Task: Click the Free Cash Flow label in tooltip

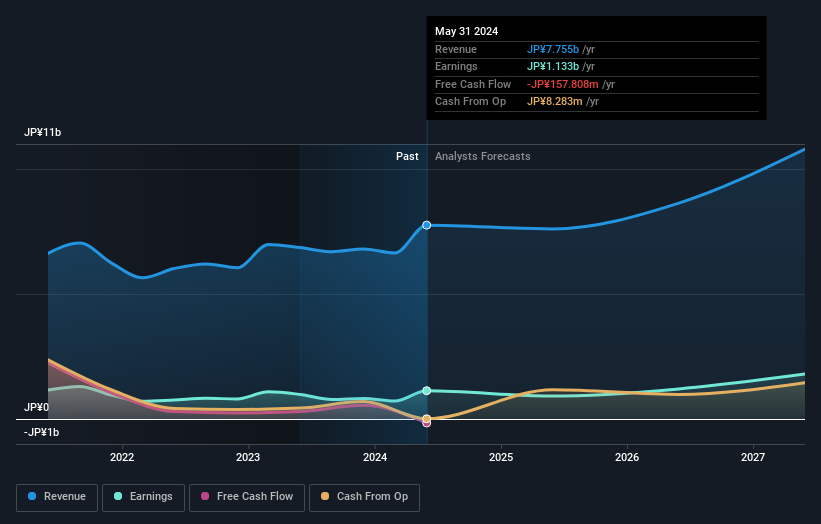Action: coord(473,84)
